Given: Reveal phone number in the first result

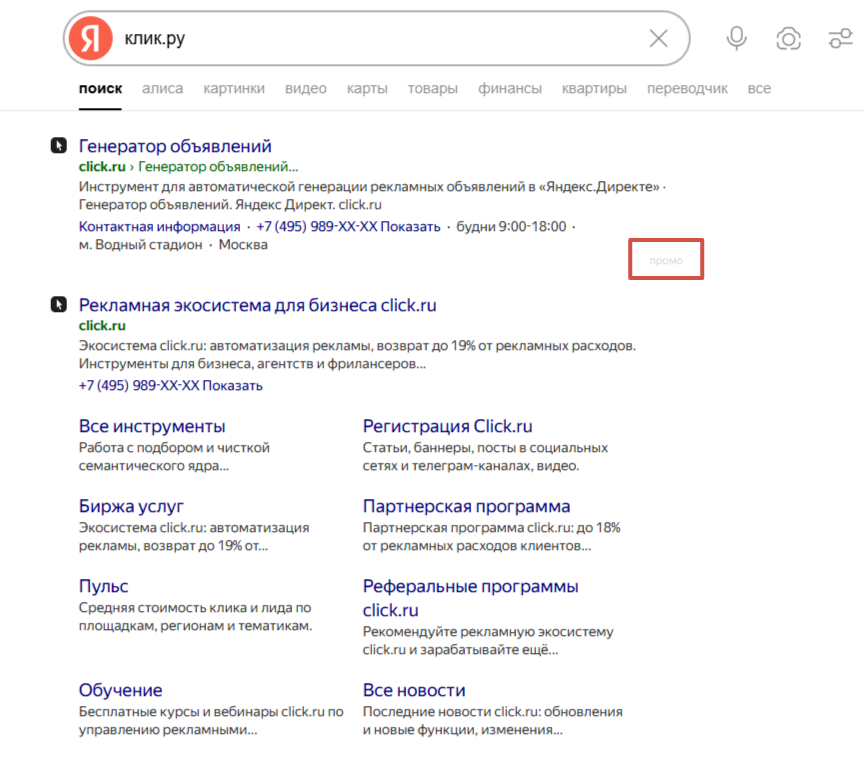Looking at the screenshot, I should 410,226.
